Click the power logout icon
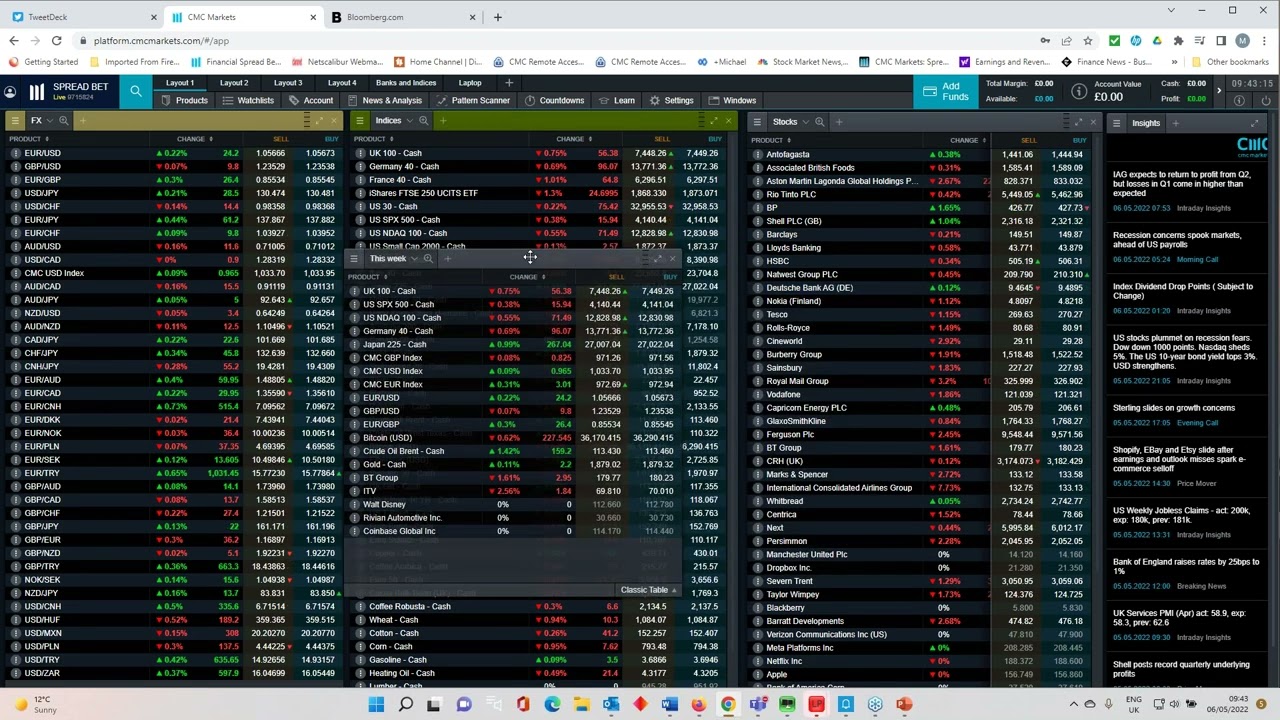Viewport: 1280px width, 720px height. (1267, 100)
